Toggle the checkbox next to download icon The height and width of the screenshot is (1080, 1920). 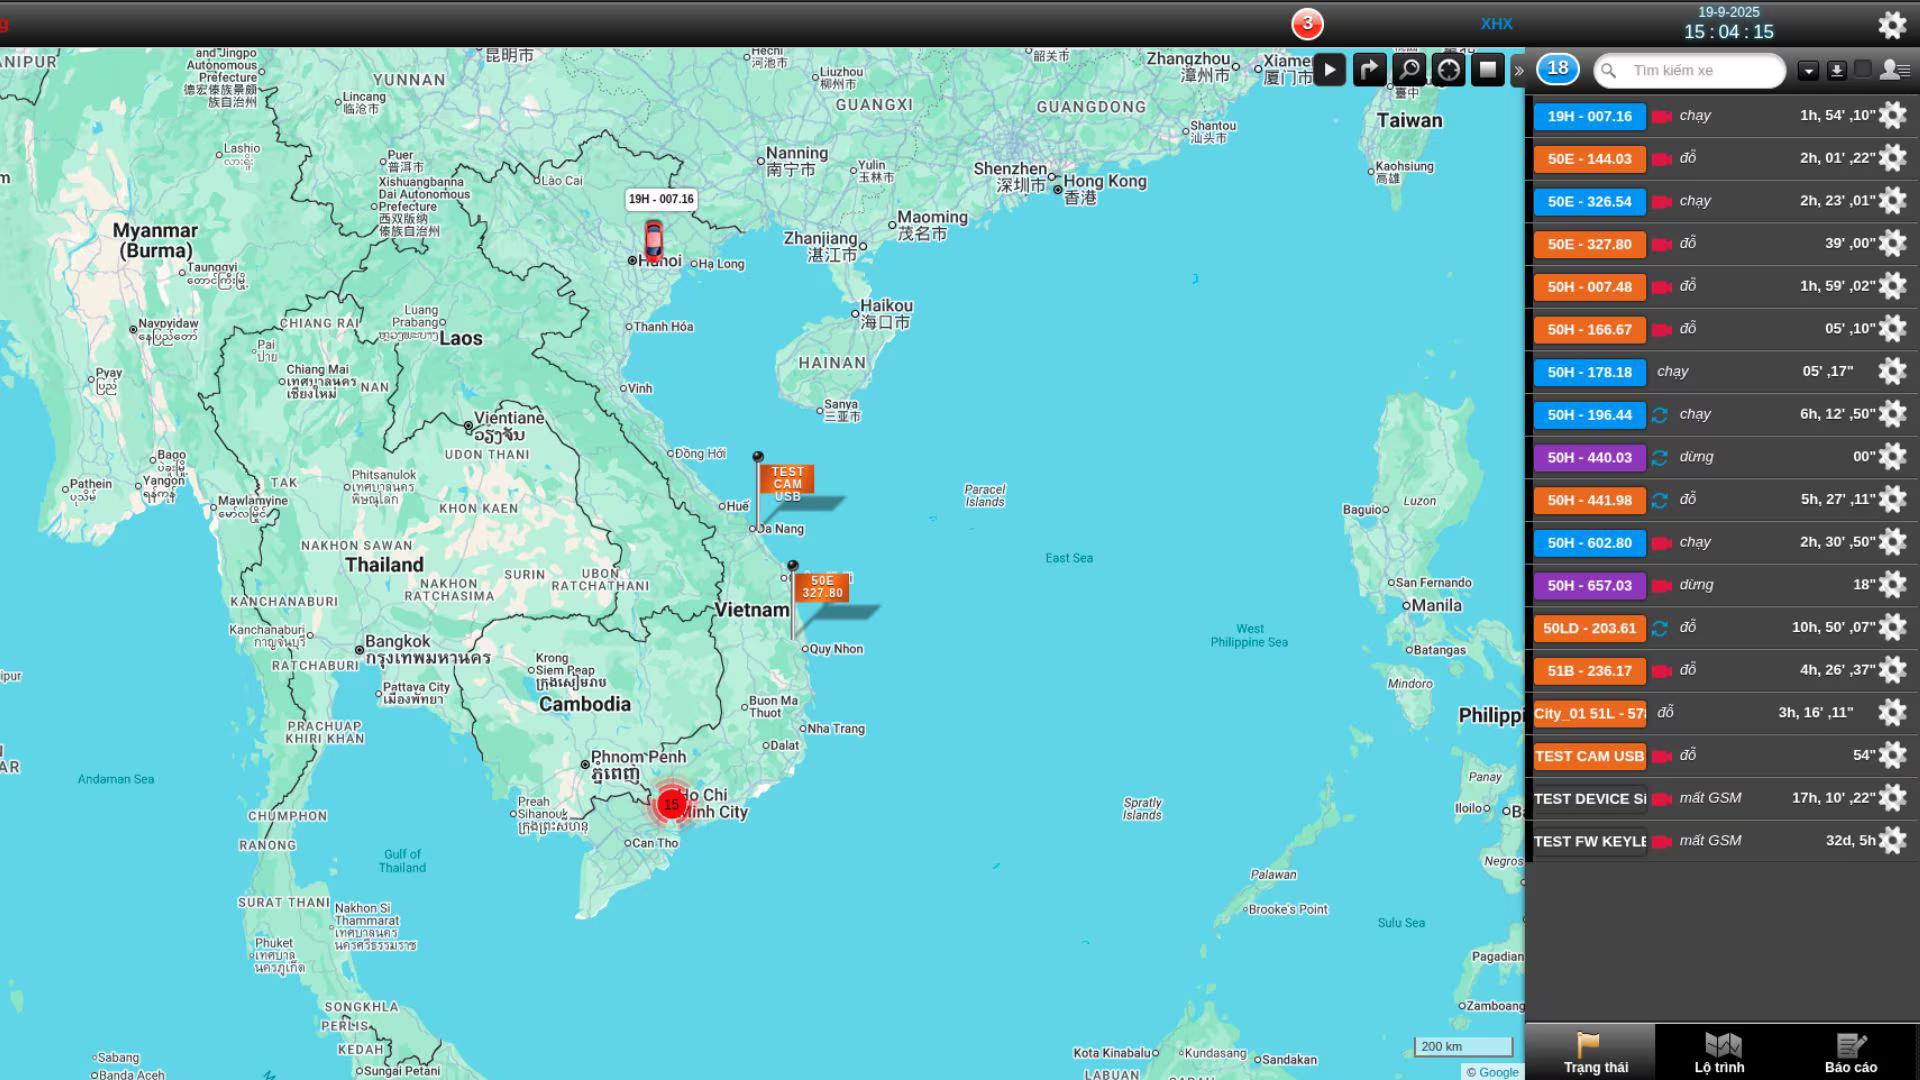(x=1862, y=69)
